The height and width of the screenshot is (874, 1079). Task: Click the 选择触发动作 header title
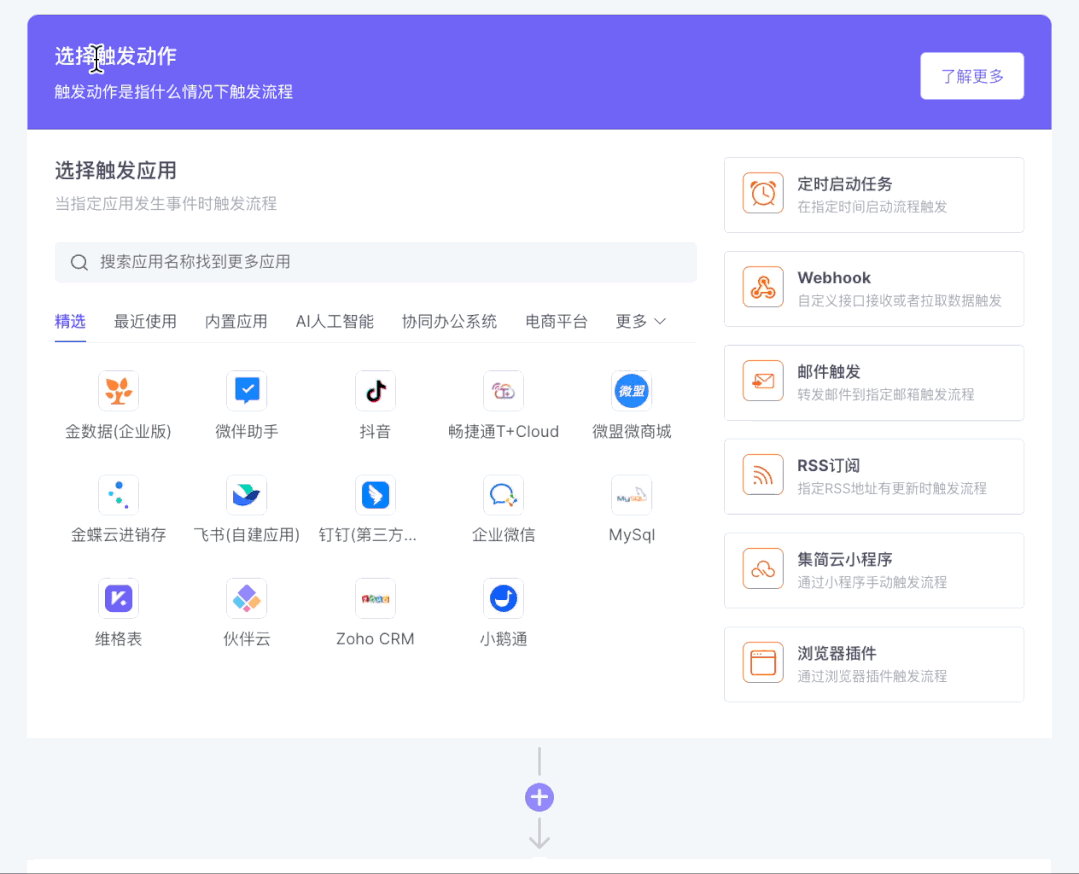[x=116, y=56]
